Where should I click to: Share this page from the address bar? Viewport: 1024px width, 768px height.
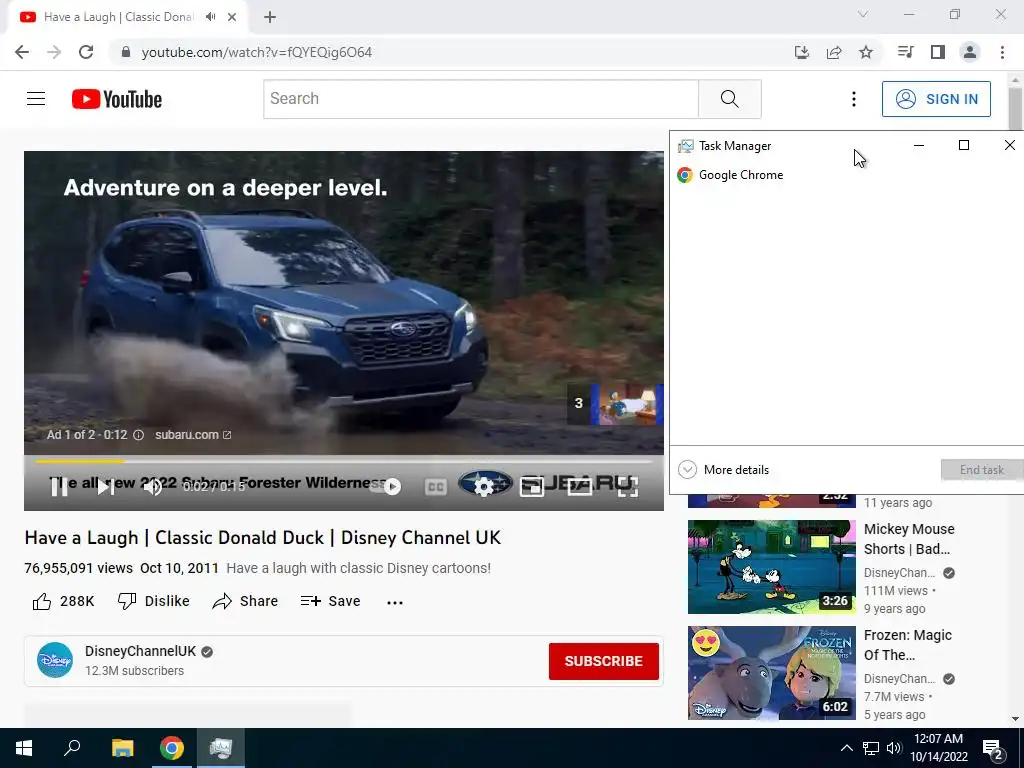[x=834, y=52]
